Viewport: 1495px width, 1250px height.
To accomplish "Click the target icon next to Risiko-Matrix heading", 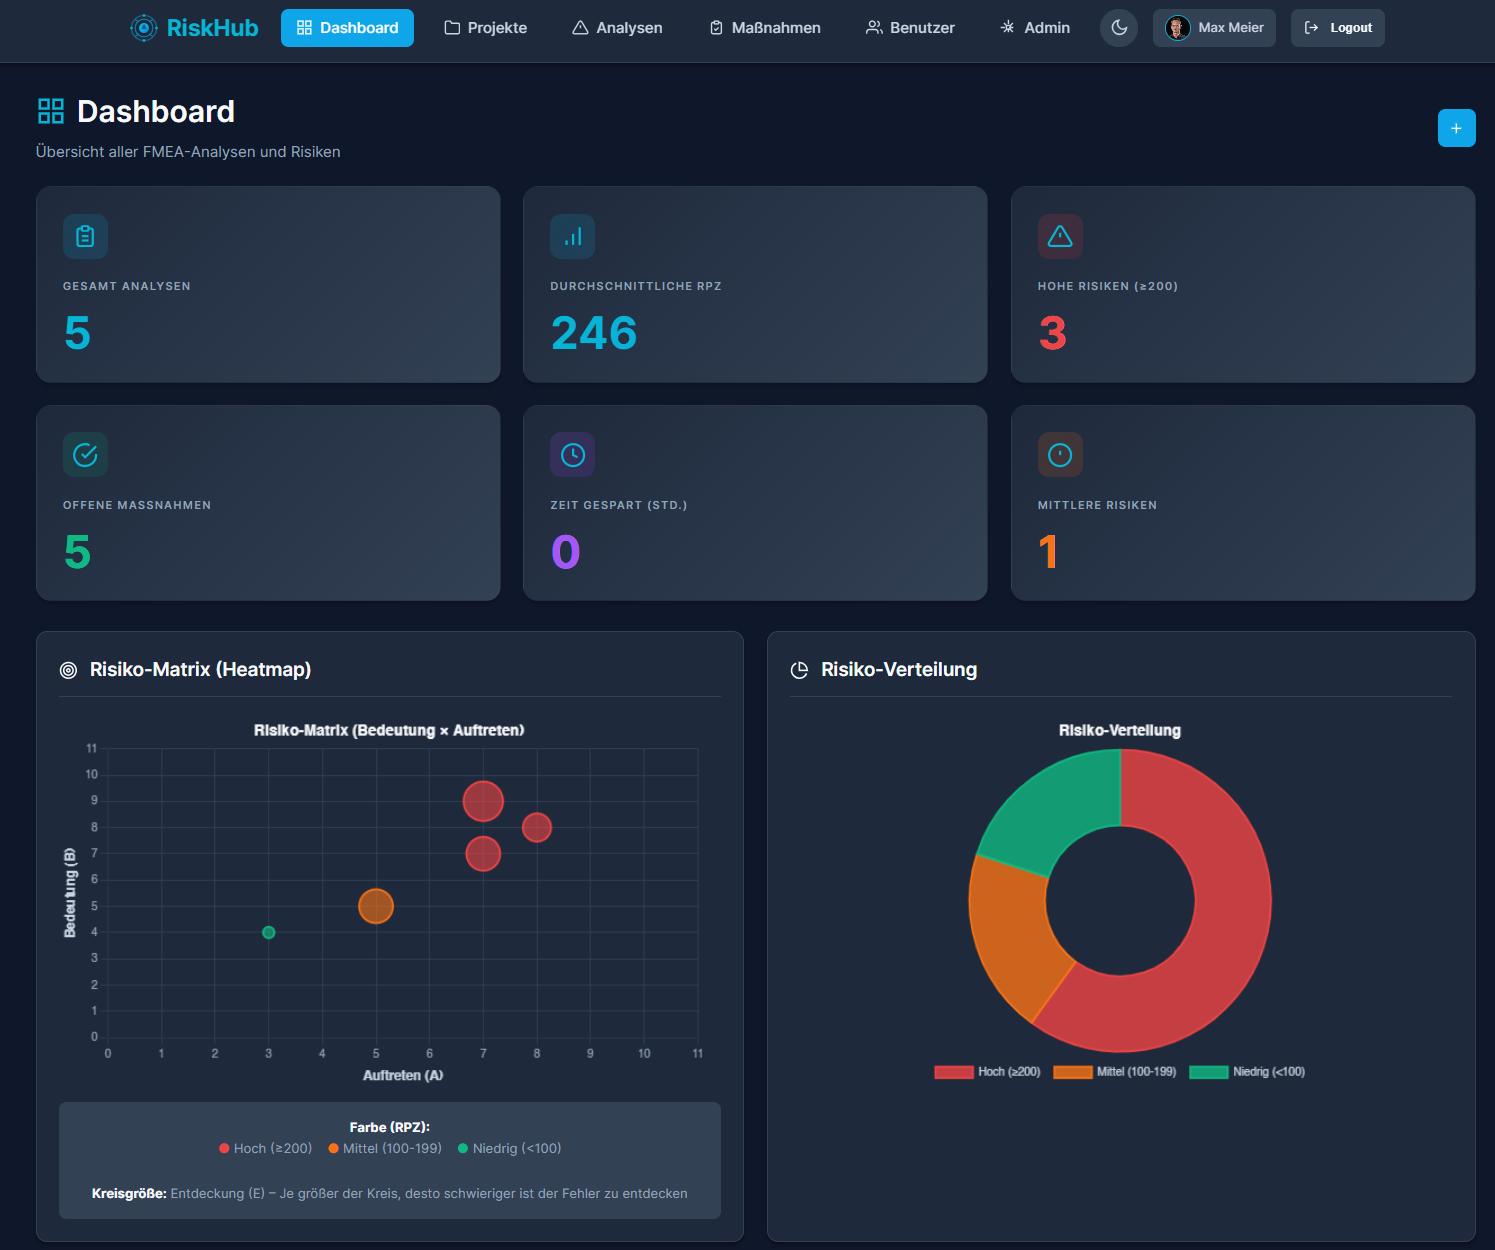I will point(68,670).
